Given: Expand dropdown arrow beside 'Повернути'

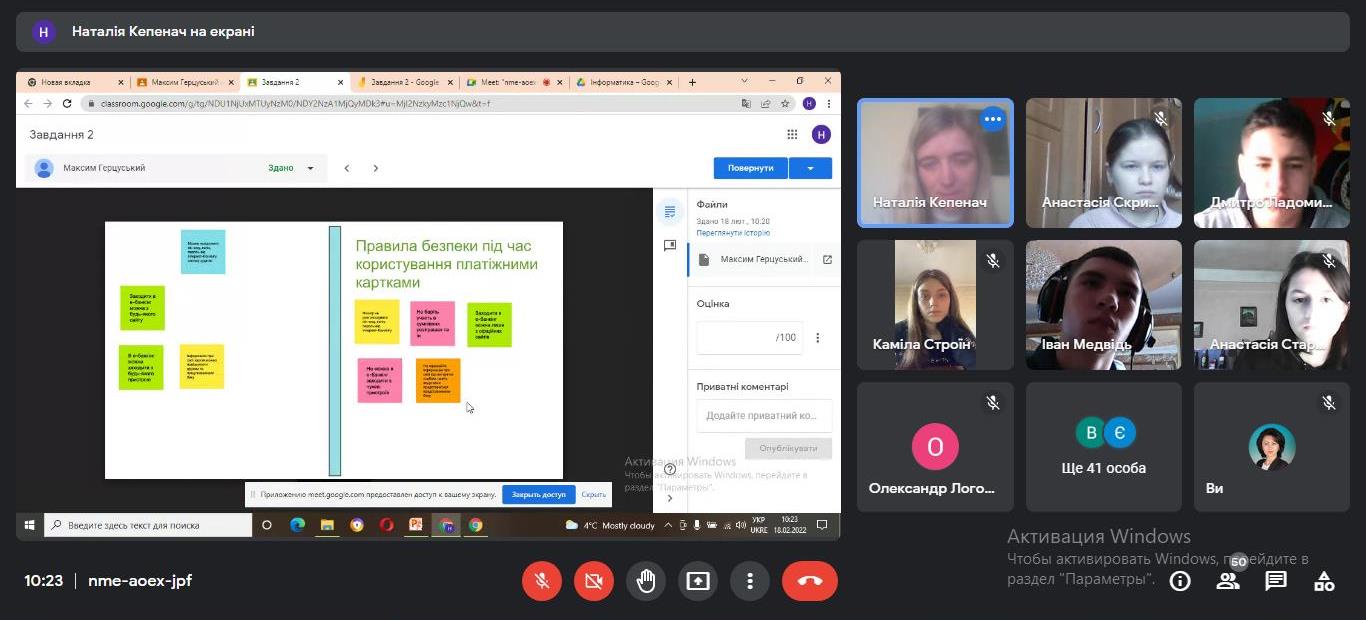Looking at the screenshot, I should [x=810, y=168].
